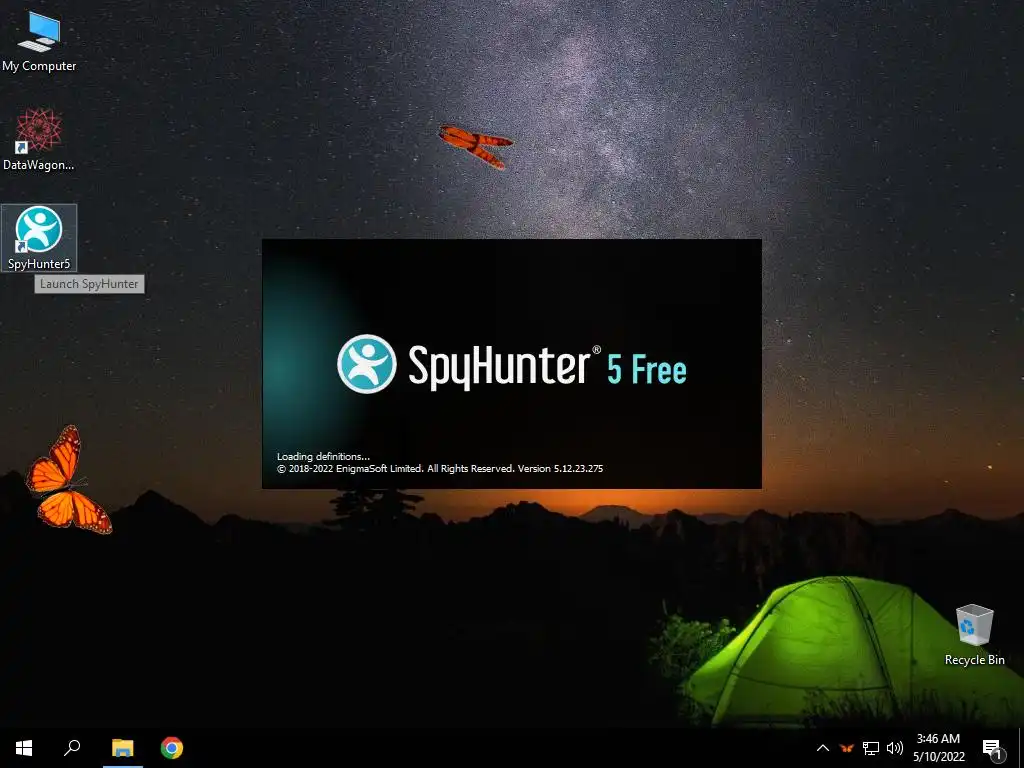Click the flying butterfly near top center

pos(475,146)
